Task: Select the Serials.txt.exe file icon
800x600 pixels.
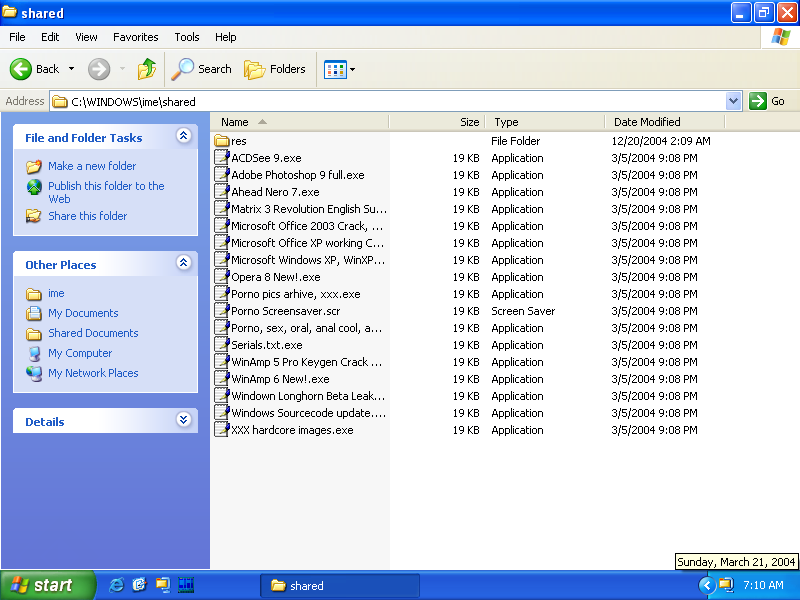Action: pos(222,345)
